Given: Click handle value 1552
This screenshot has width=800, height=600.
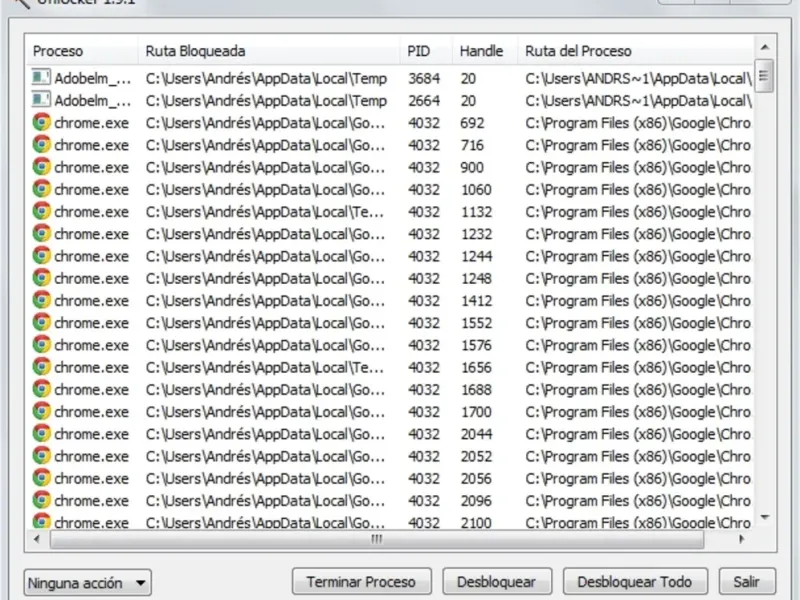Looking at the screenshot, I should coord(477,323).
